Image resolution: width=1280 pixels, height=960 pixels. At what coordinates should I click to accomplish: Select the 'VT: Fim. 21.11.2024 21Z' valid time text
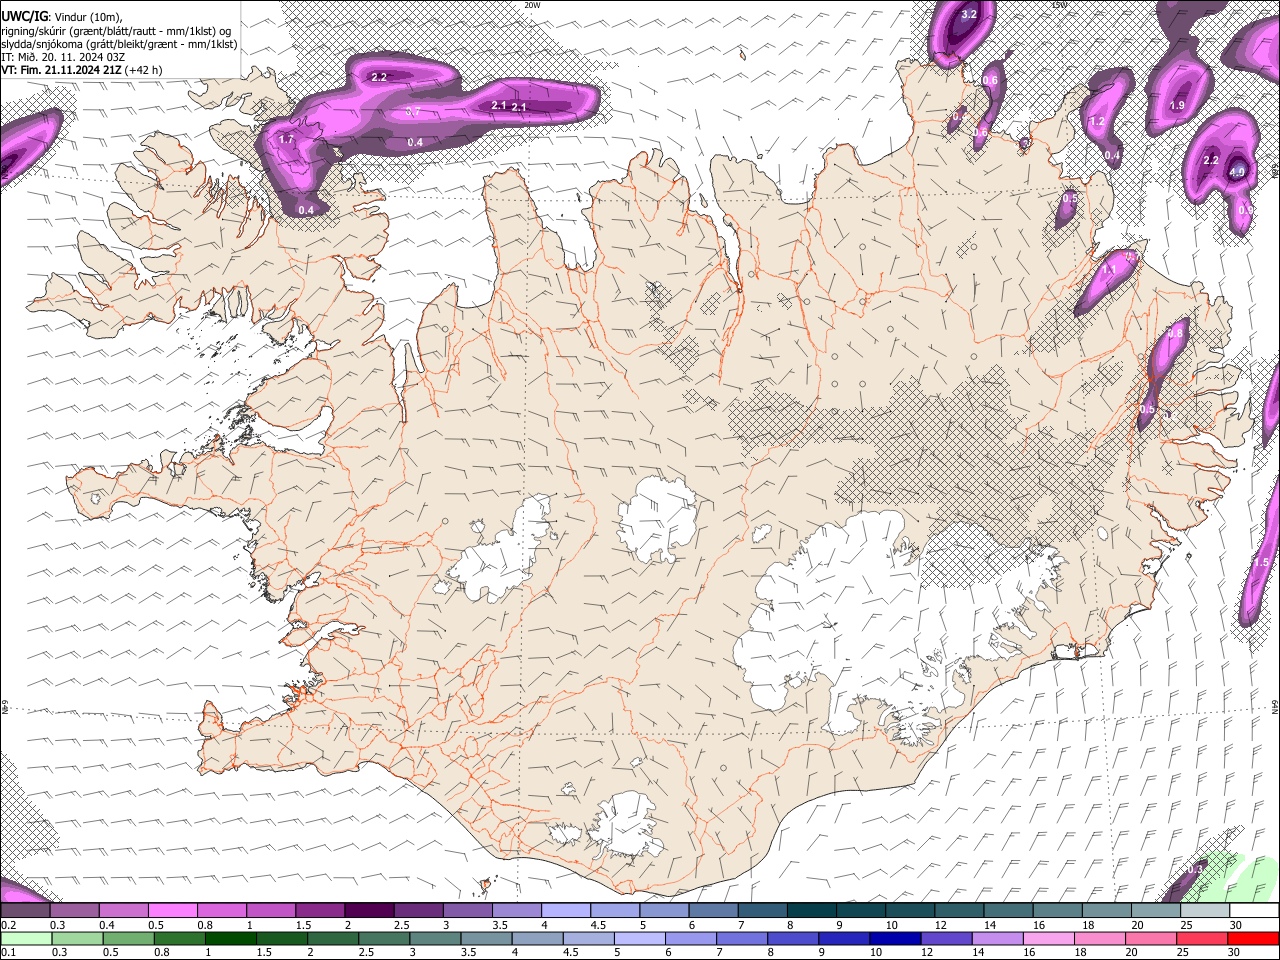tap(61, 70)
